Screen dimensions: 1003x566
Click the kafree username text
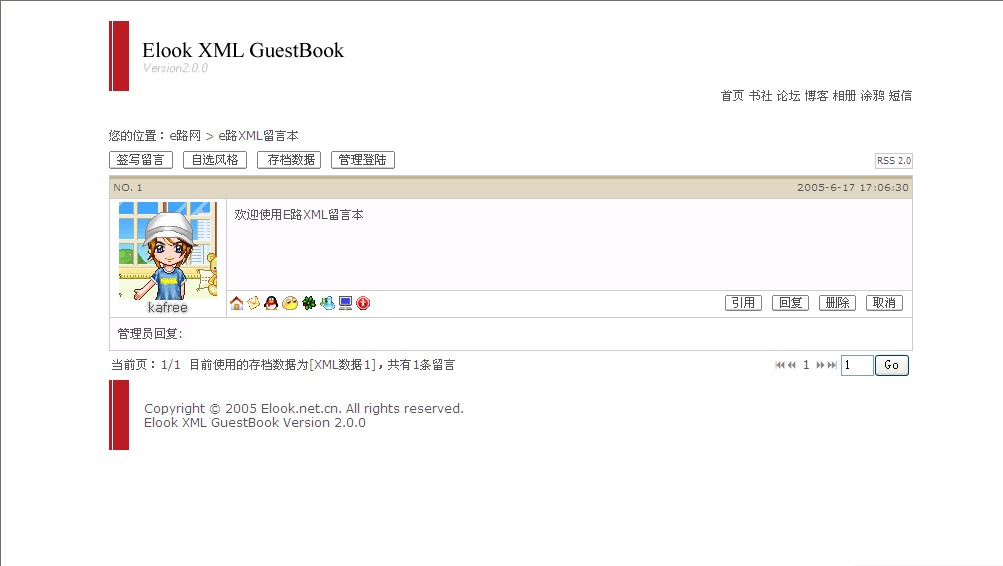click(168, 308)
